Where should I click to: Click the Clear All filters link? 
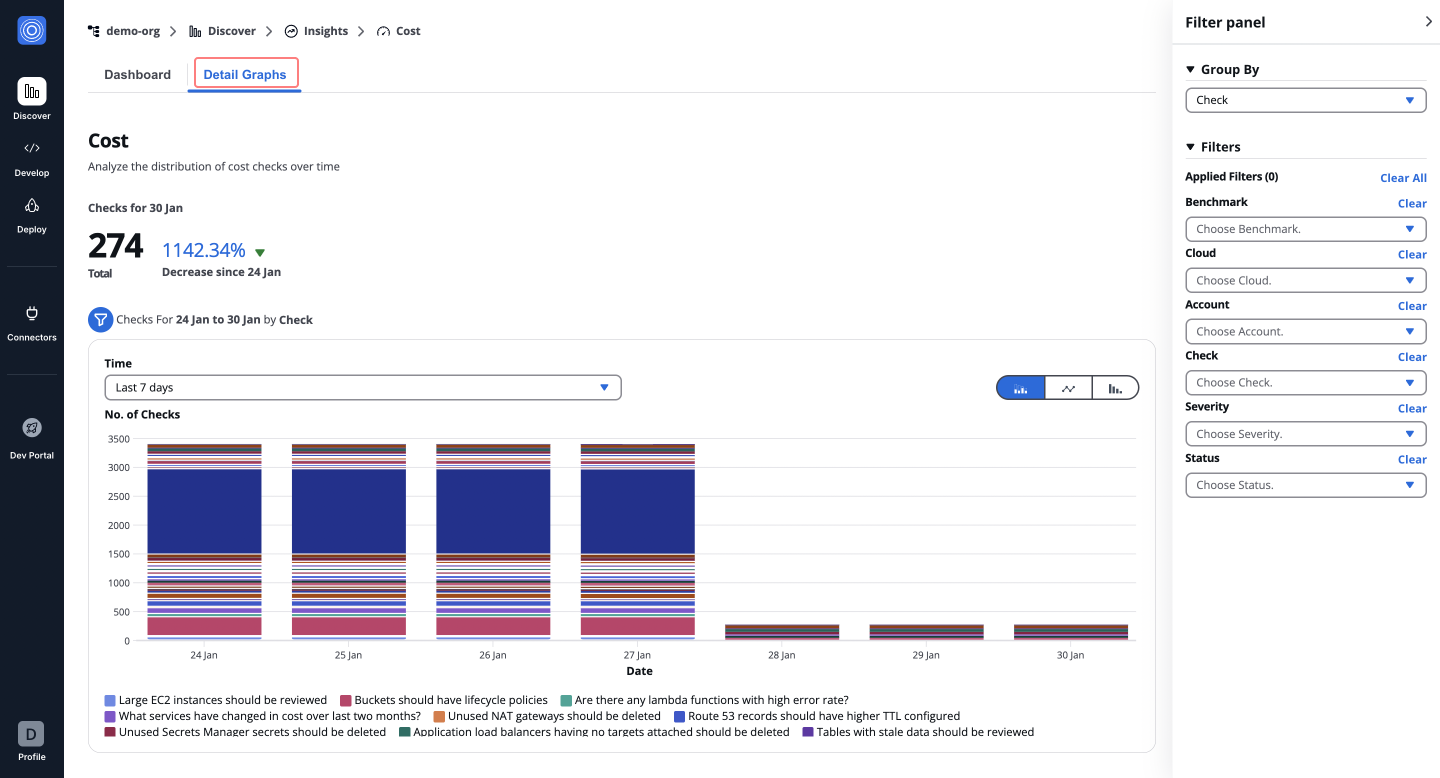[1403, 177]
